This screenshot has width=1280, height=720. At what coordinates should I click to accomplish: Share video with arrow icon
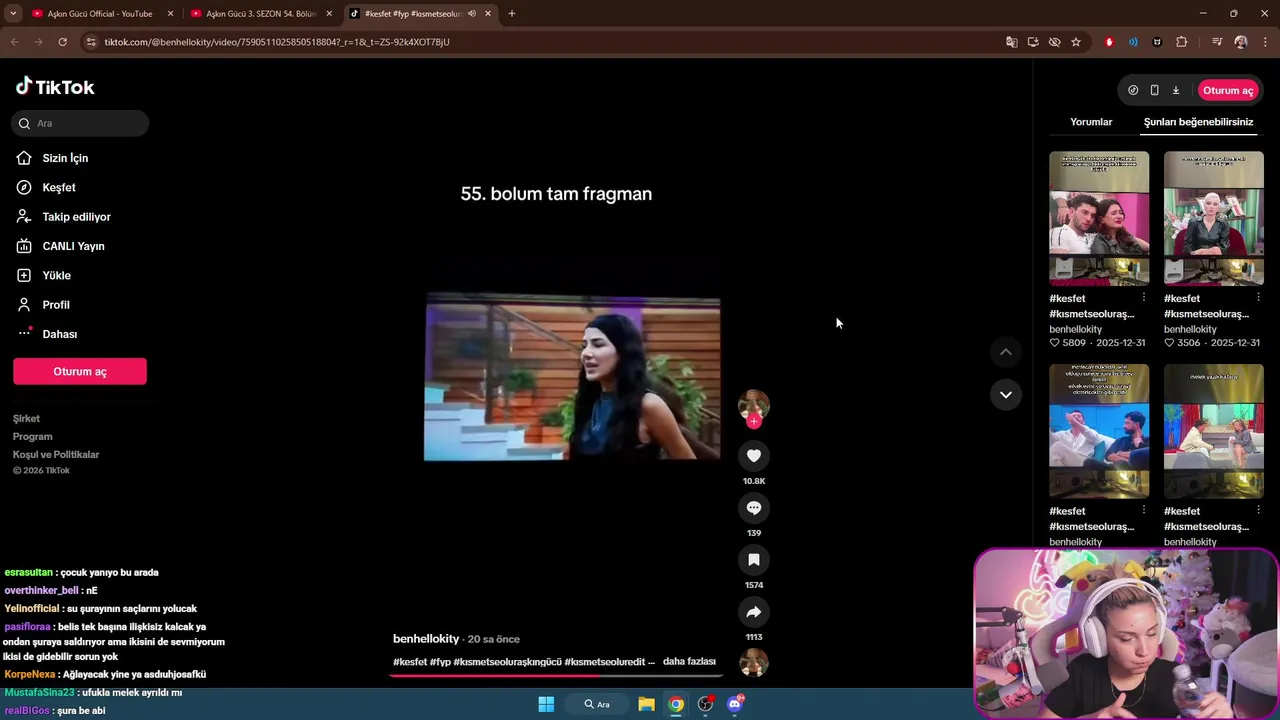(x=754, y=612)
